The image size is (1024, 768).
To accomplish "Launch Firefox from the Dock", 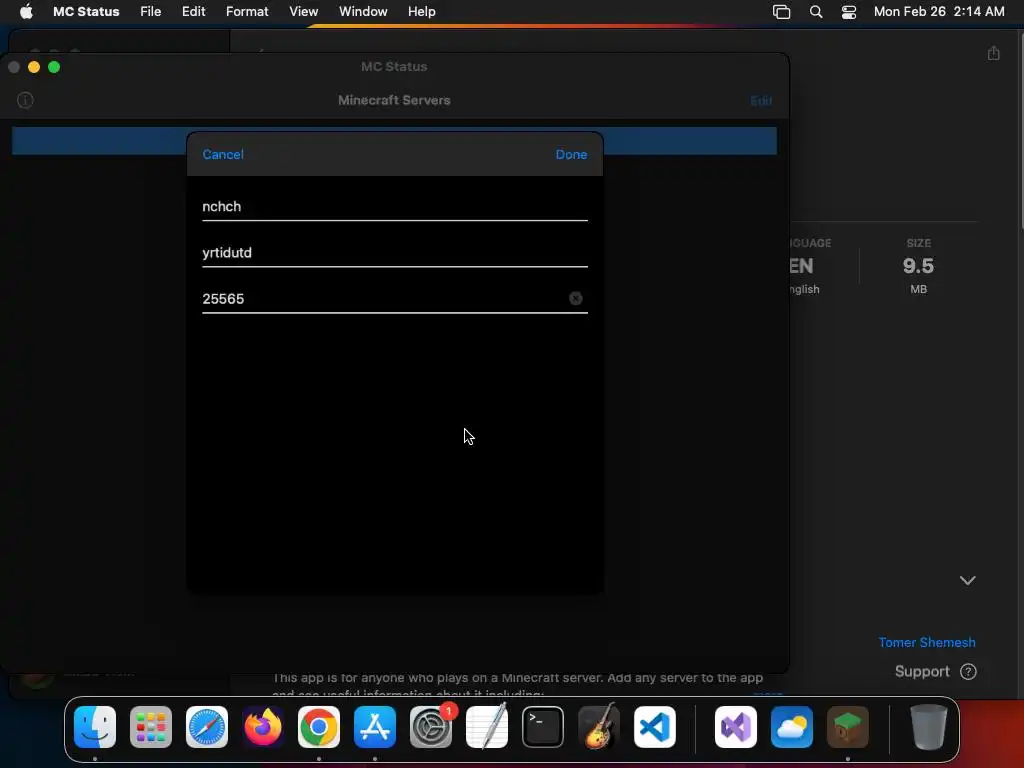I will [263, 727].
